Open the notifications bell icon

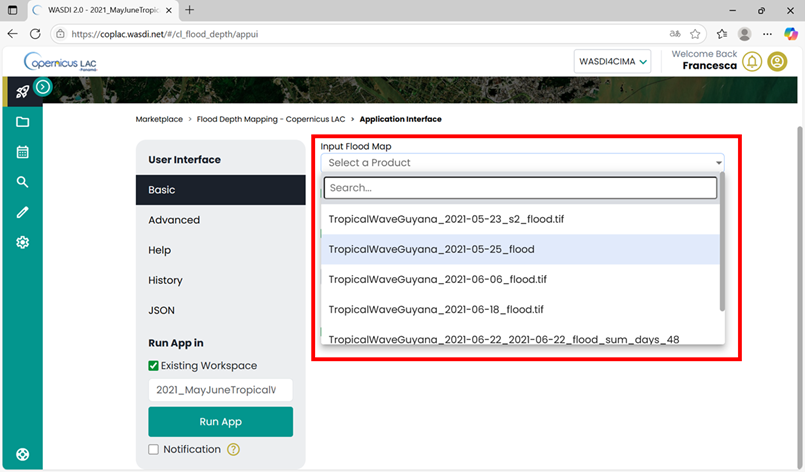(x=752, y=62)
